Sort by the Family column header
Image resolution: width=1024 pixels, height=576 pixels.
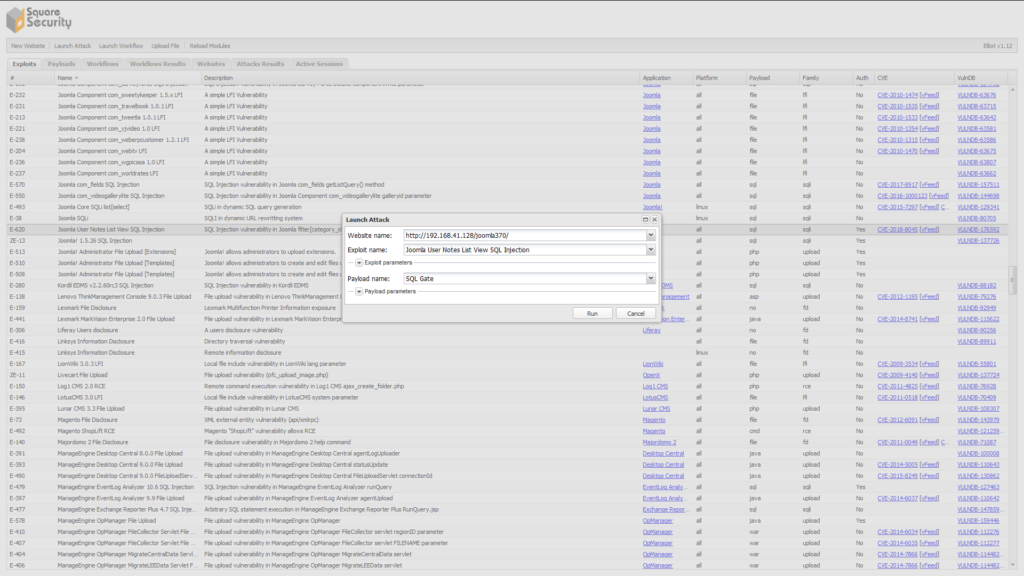(x=827, y=78)
